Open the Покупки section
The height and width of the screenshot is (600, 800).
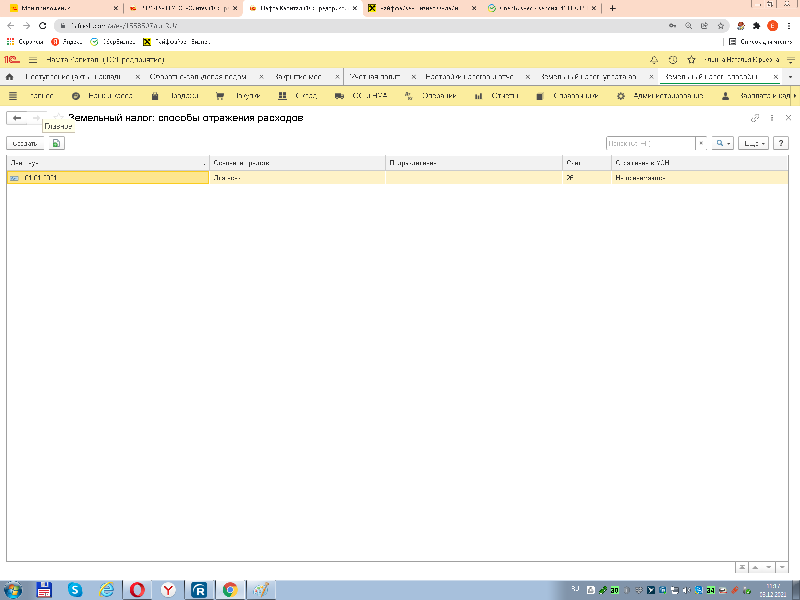point(238,95)
